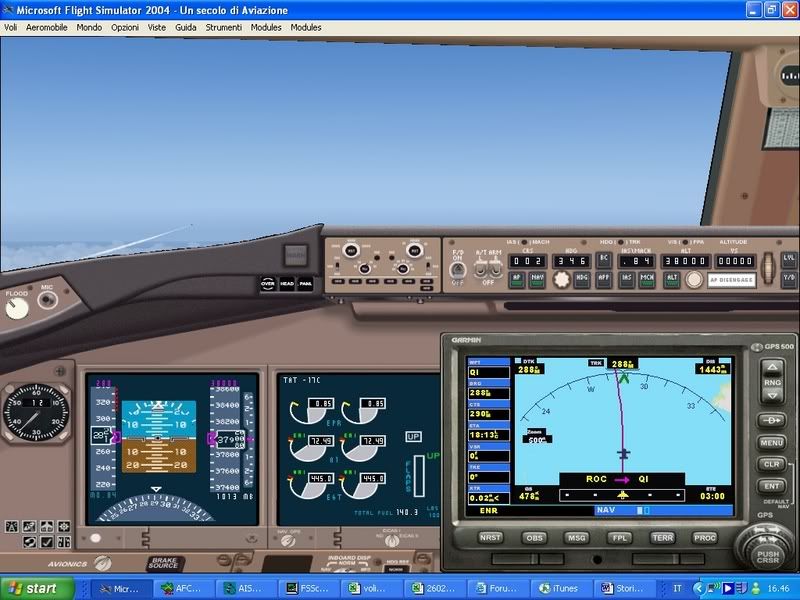Click the NAV/GPS selector switch
The width and height of the screenshot is (800, 600).
click(289, 541)
